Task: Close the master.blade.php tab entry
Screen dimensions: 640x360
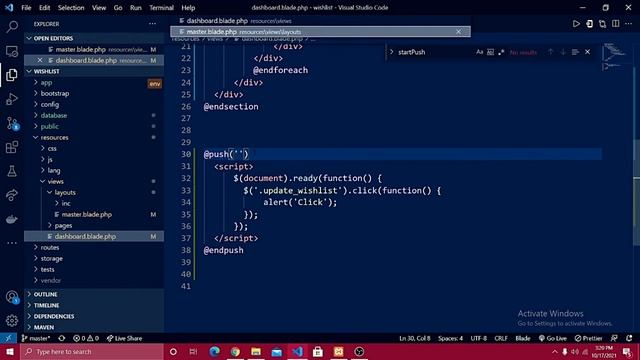Action: pyautogui.click(x=458, y=31)
